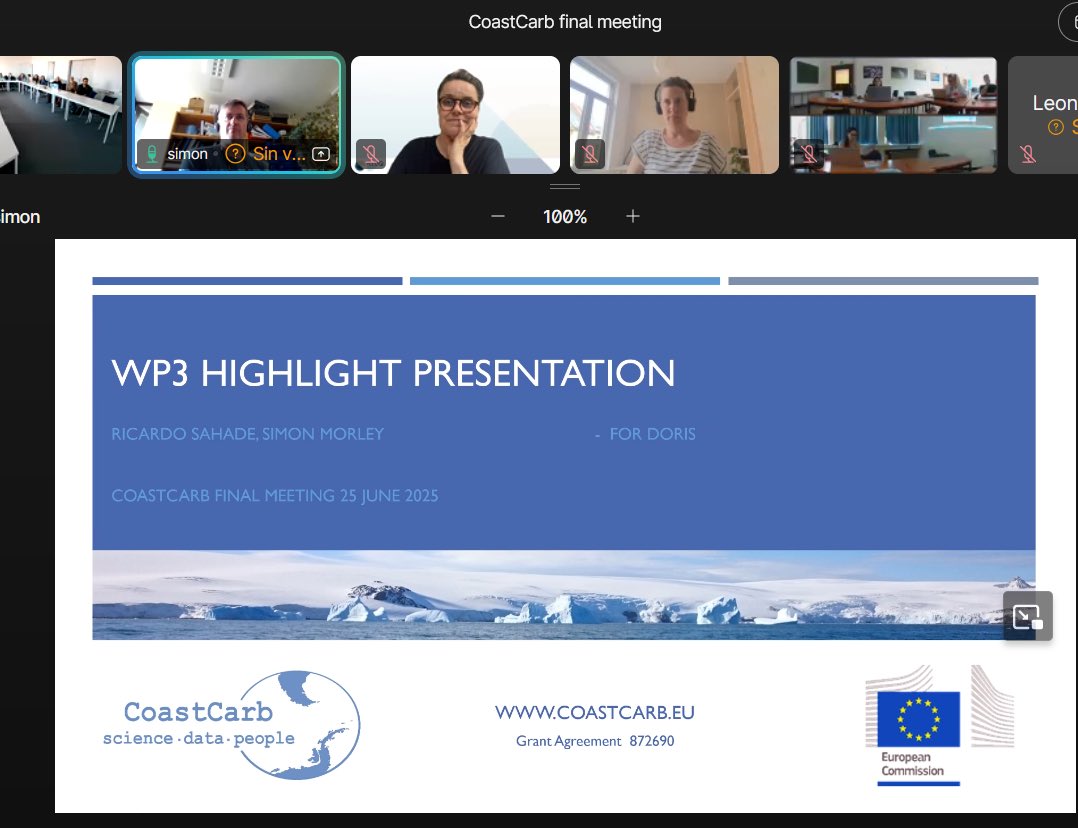Select the conference room video thumbnail
This screenshot has width=1078, height=828.
tap(60, 115)
